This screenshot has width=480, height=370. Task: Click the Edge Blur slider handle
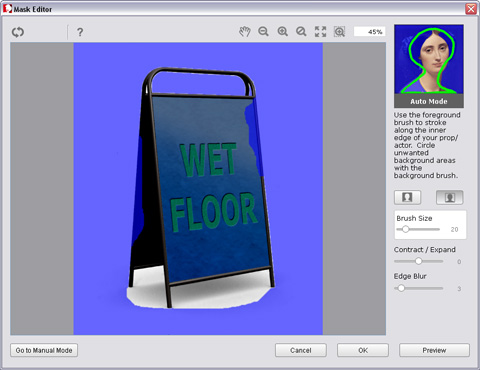click(401, 288)
